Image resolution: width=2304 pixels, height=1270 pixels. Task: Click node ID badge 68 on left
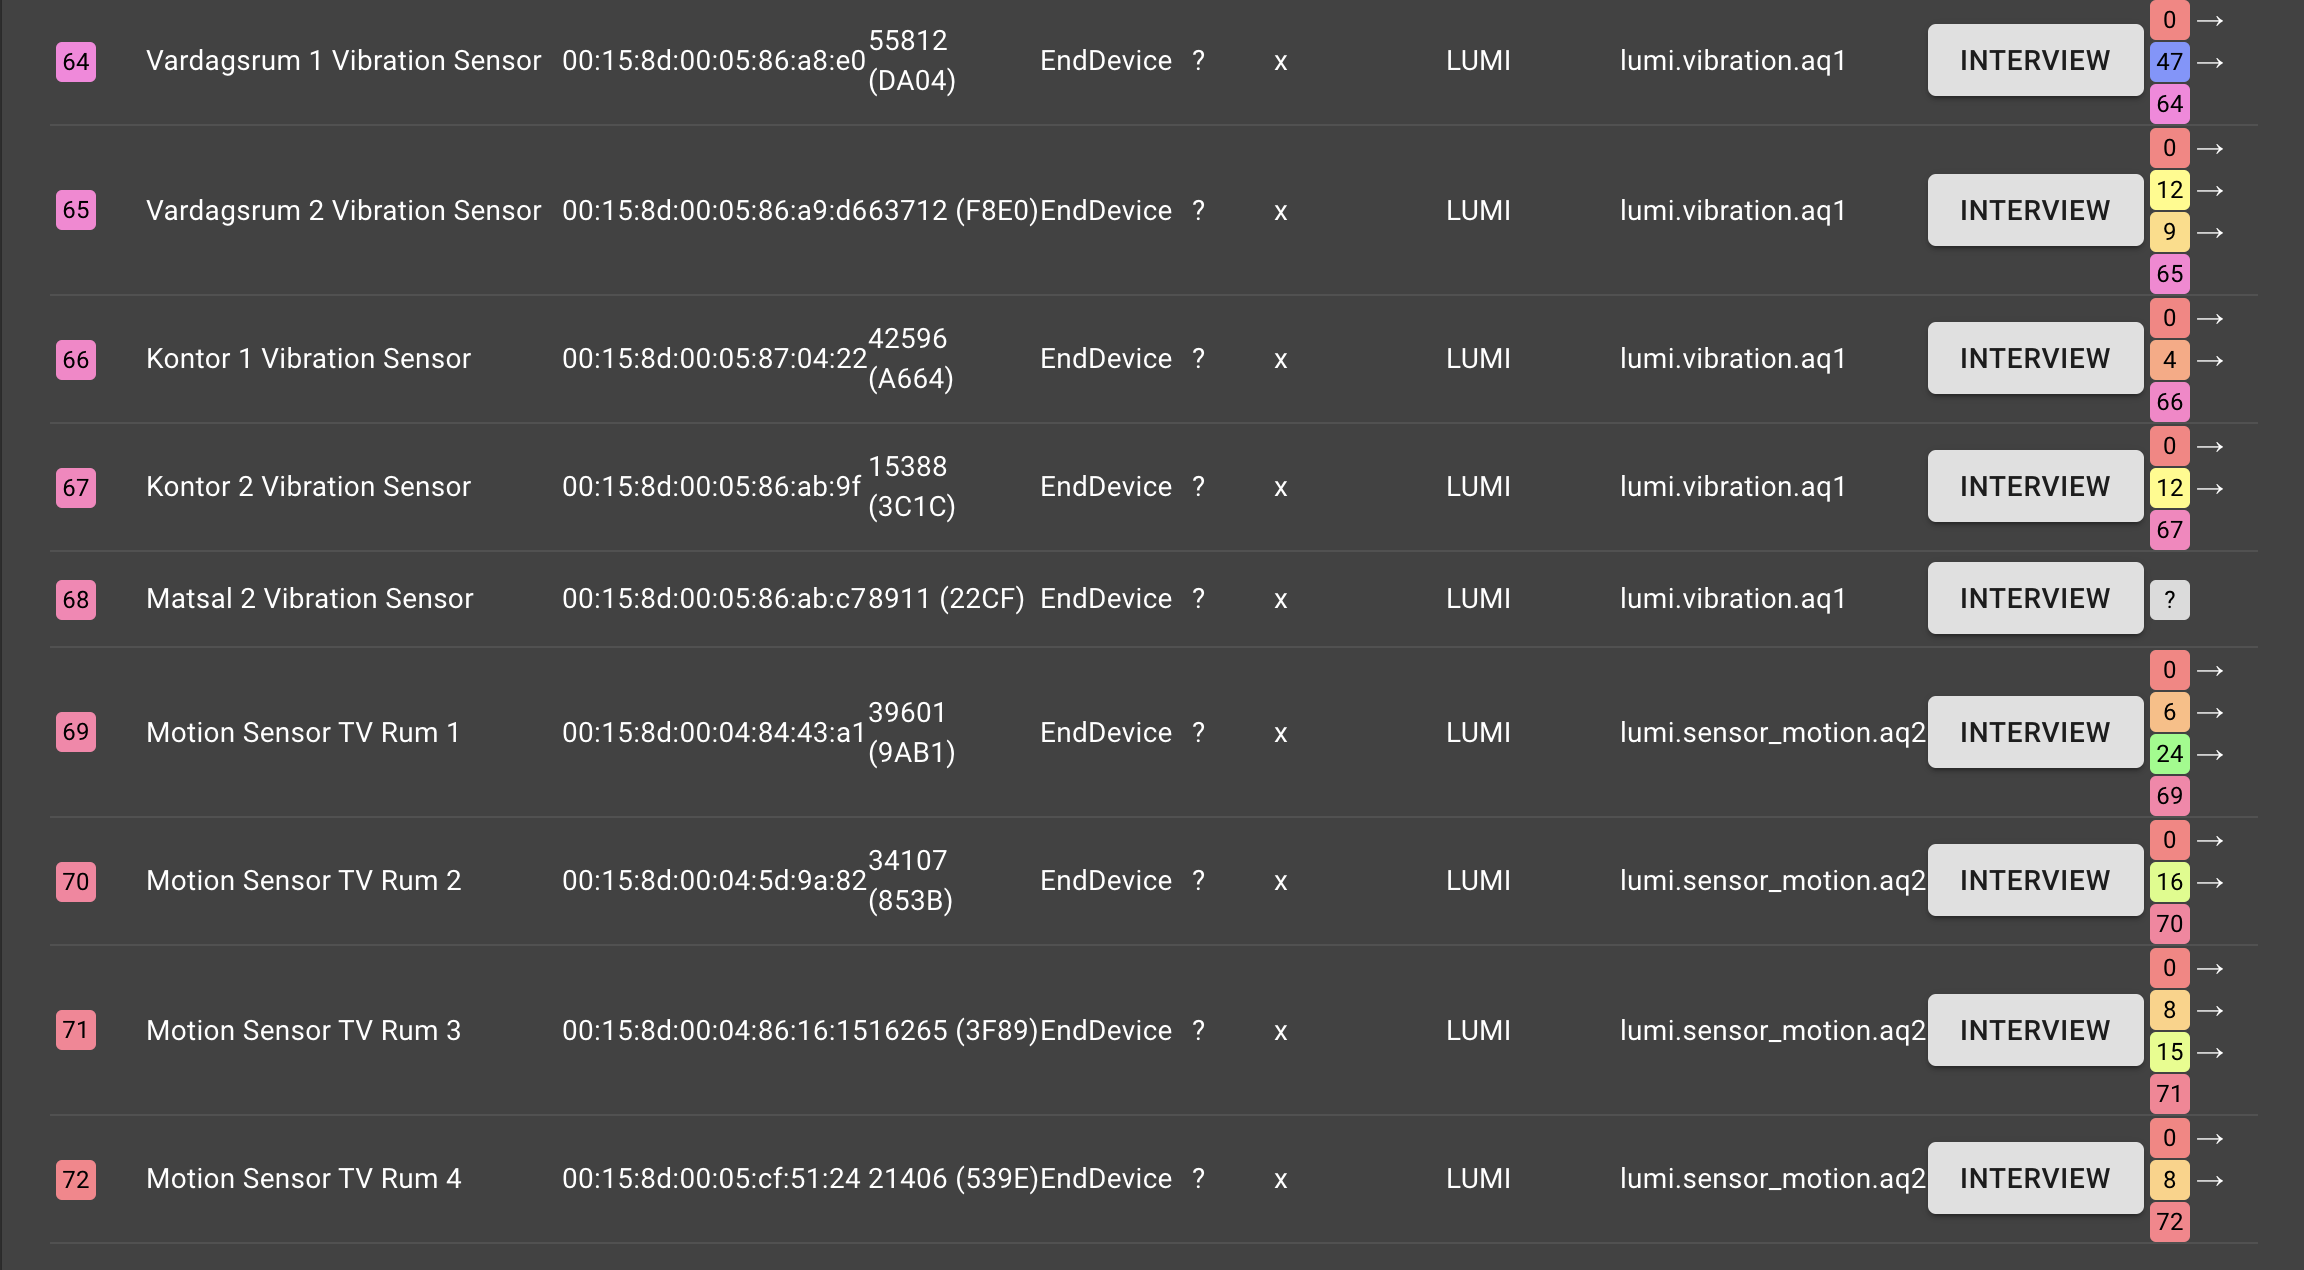coord(76,600)
